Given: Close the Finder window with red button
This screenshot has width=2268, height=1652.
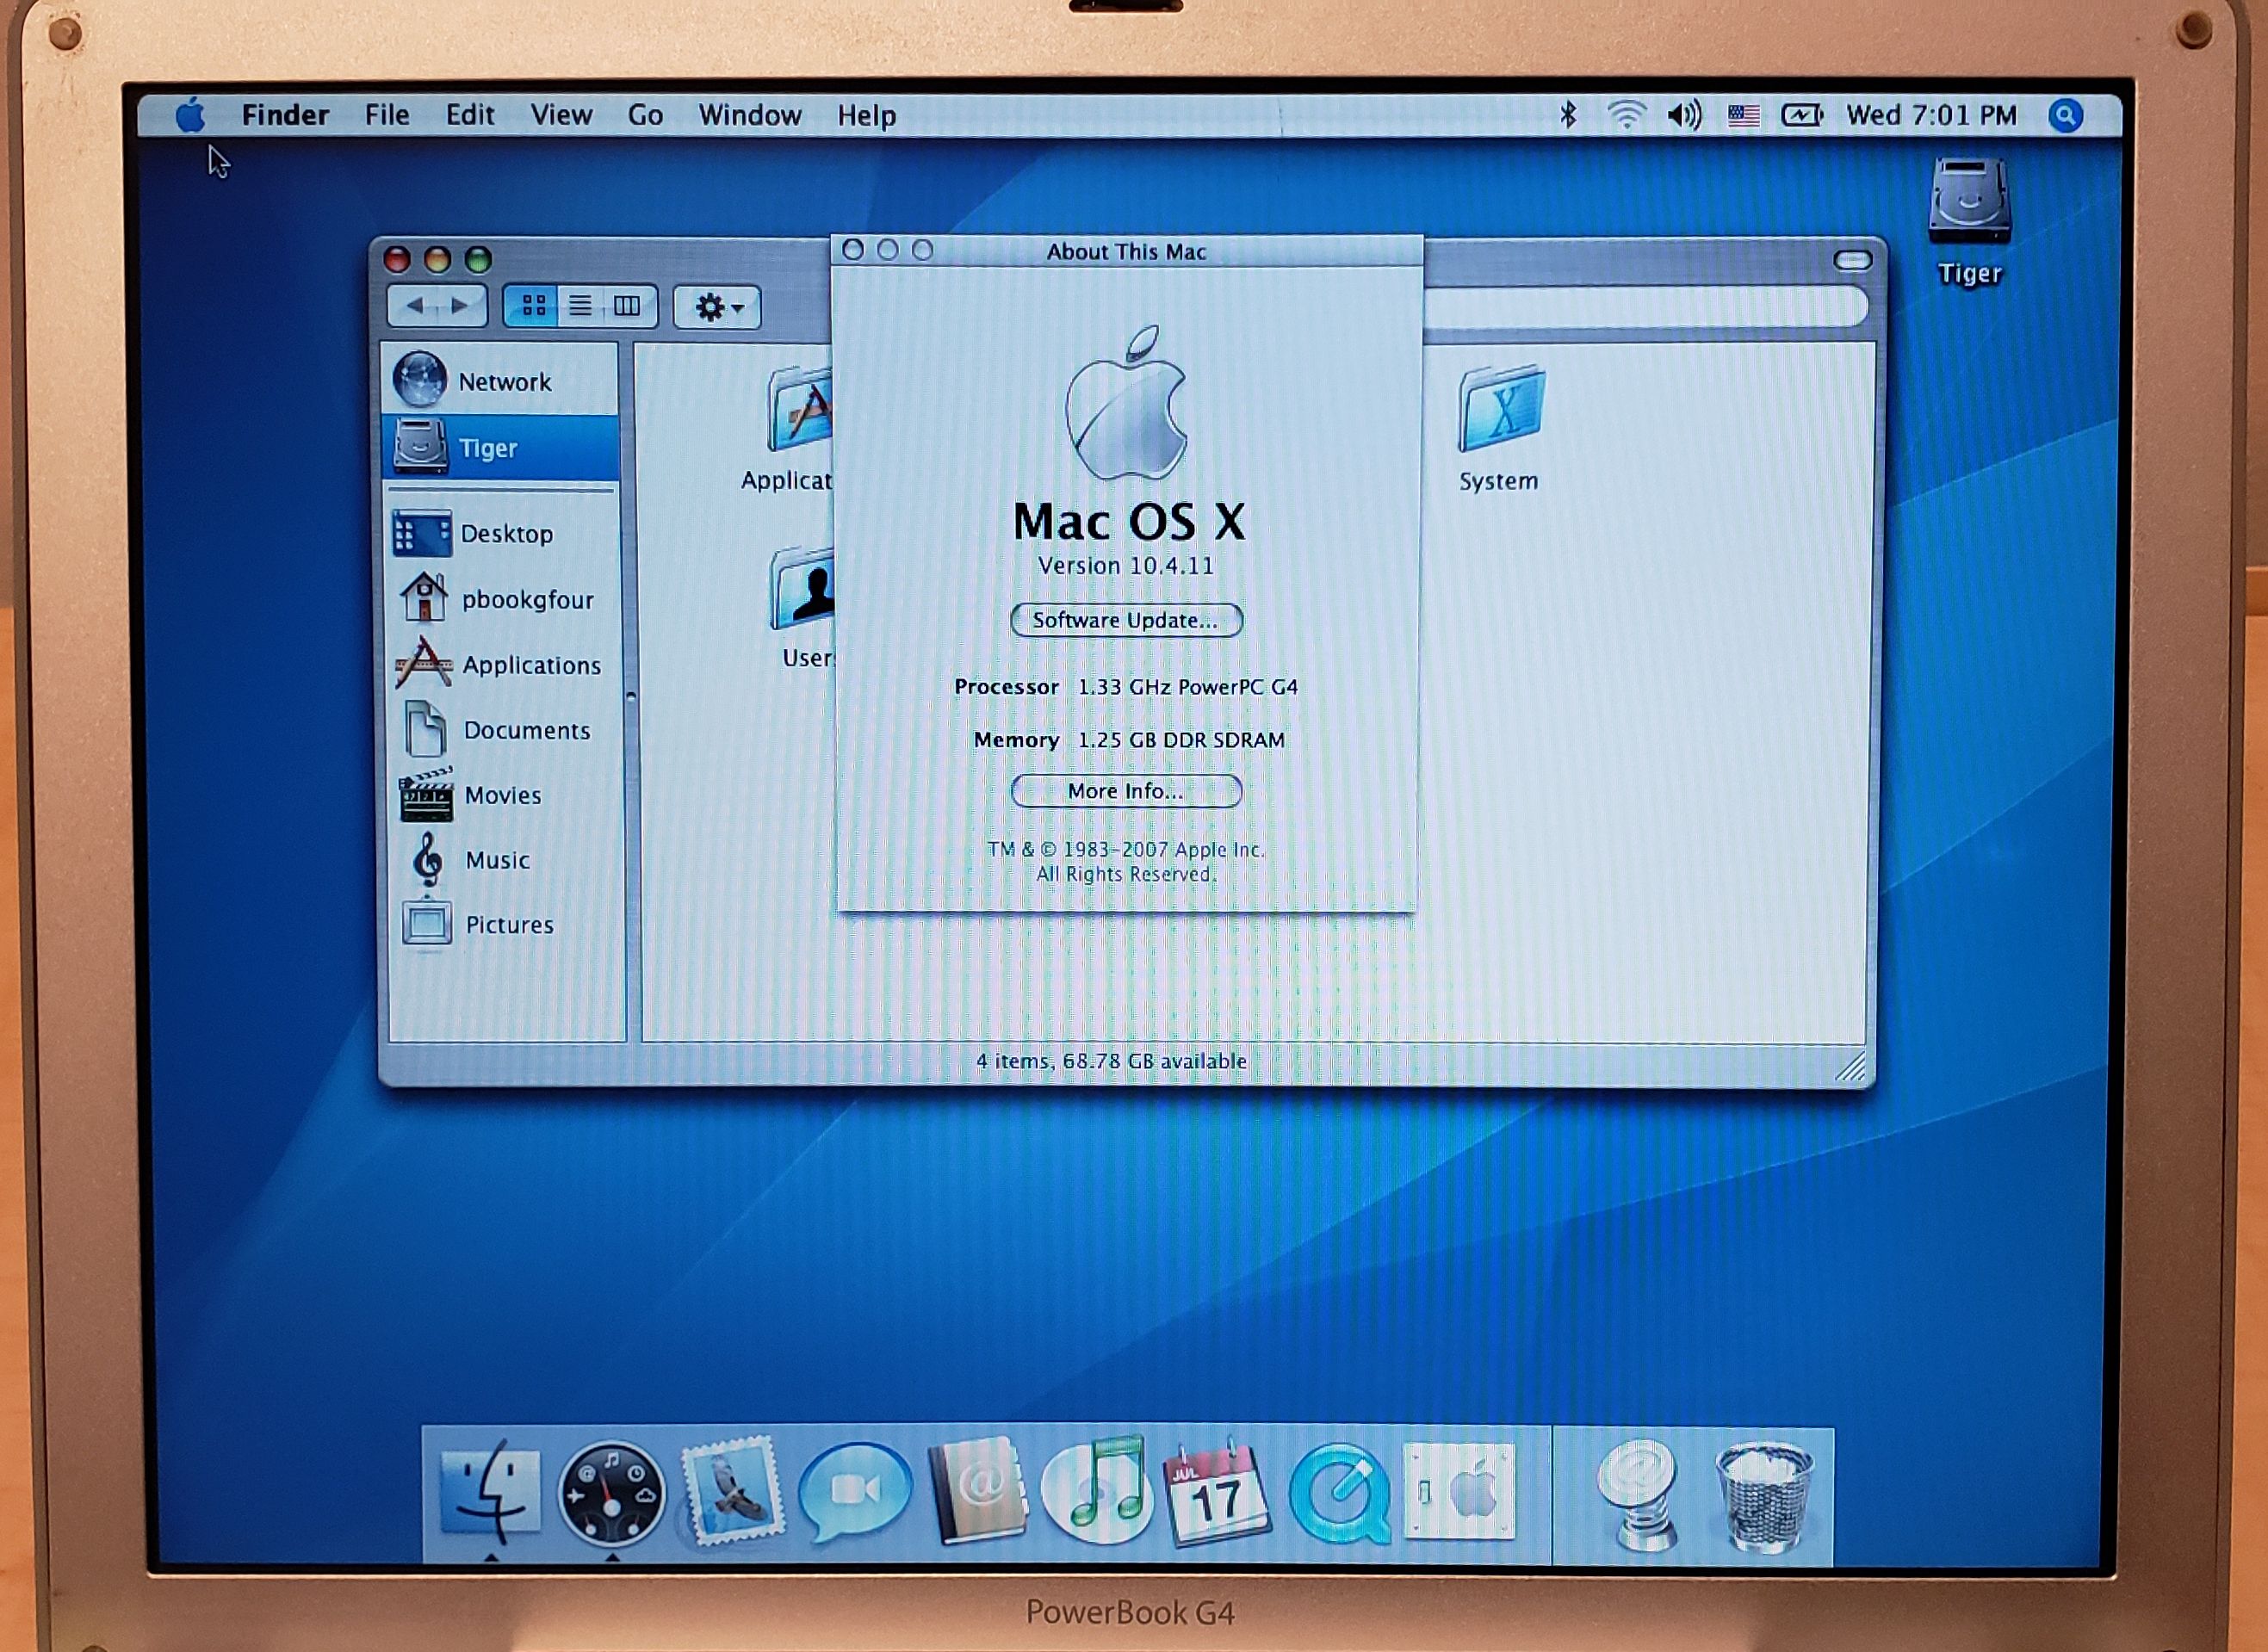Looking at the screenshot, I should click(x=398, y=260).
